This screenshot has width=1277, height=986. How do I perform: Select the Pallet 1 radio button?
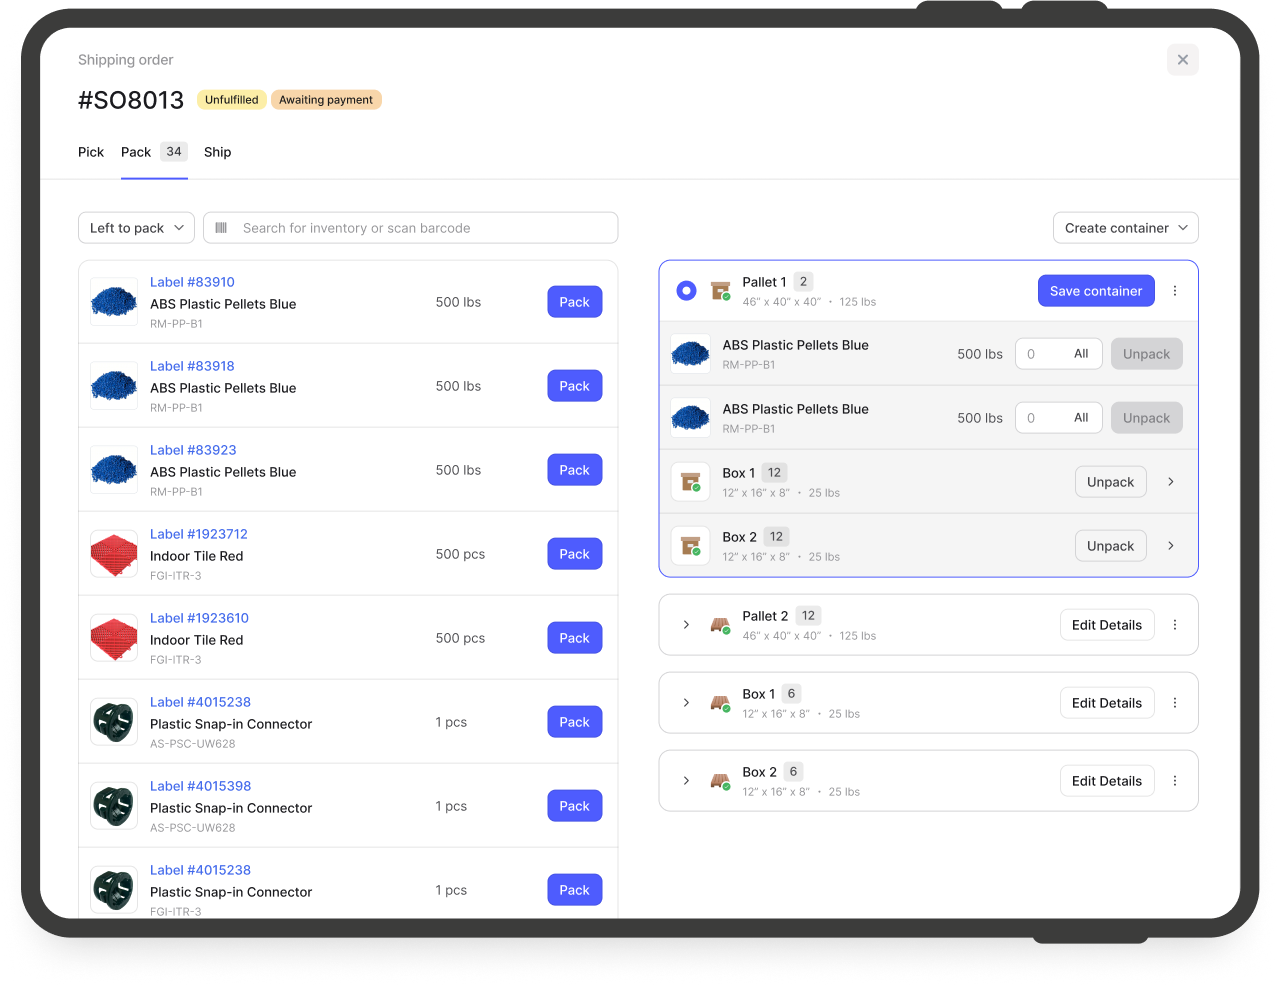(686, 291)
